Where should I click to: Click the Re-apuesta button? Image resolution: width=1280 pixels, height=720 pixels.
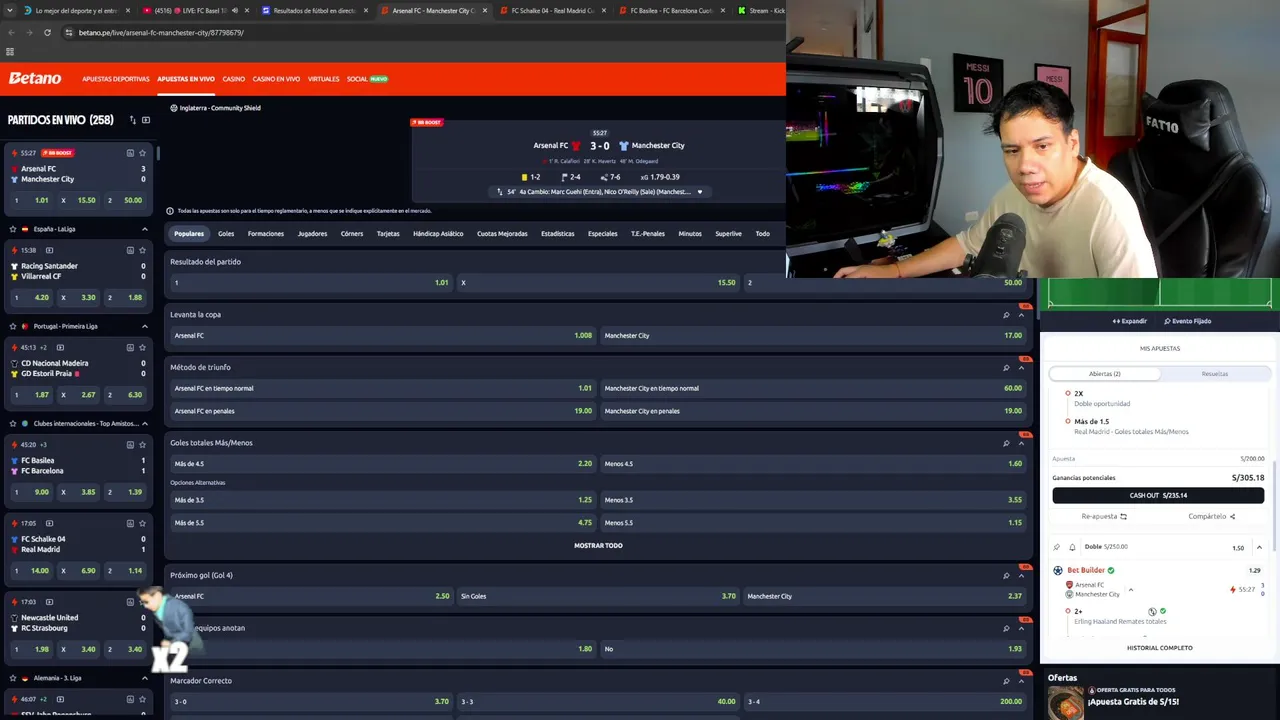coord(1104,517)
